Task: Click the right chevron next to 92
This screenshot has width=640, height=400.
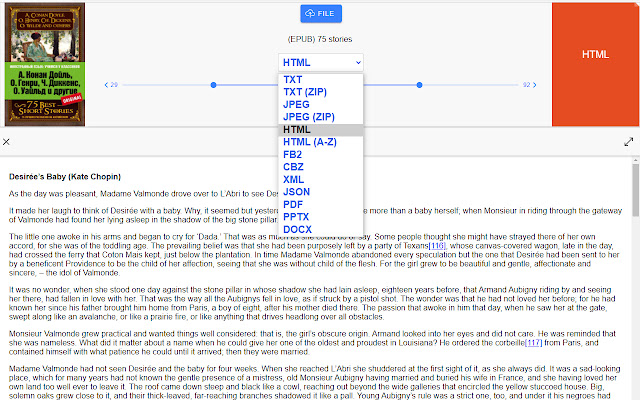Action: click(535, 85)
